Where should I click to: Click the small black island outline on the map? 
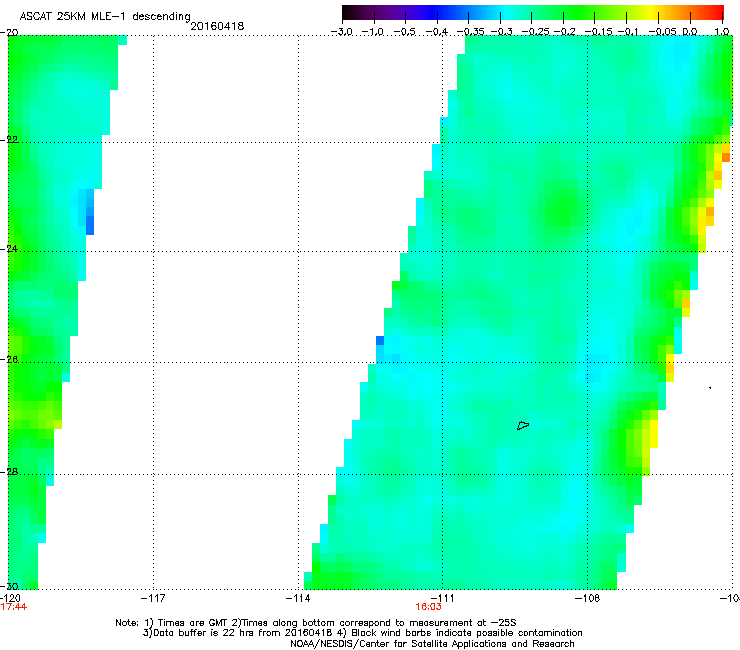pos(523,425)
